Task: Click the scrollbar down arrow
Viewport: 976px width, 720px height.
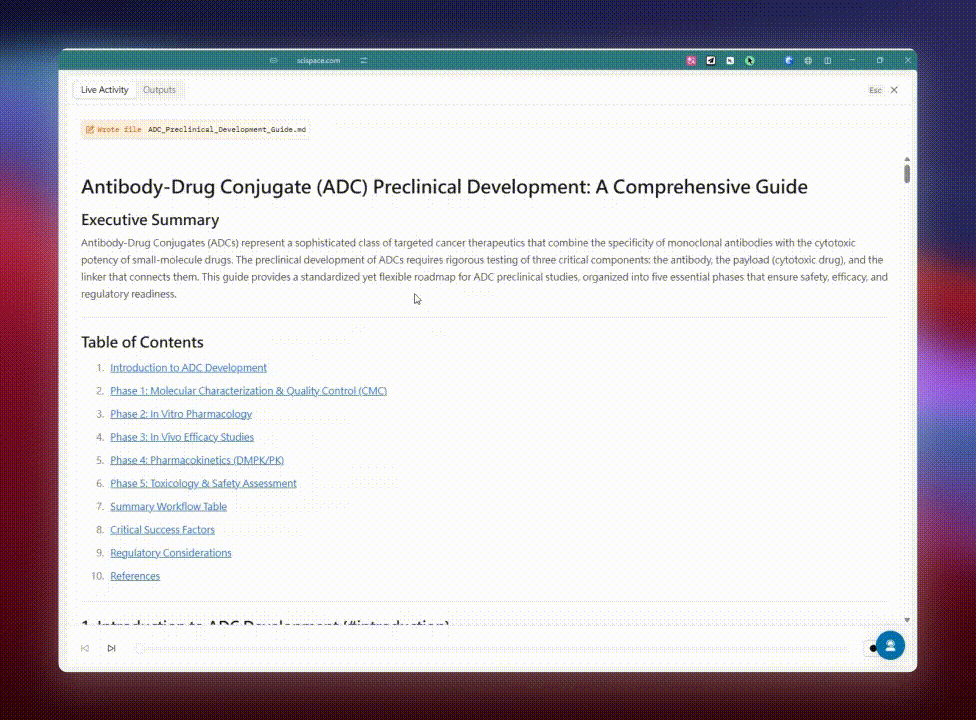Action: point(907,620)
